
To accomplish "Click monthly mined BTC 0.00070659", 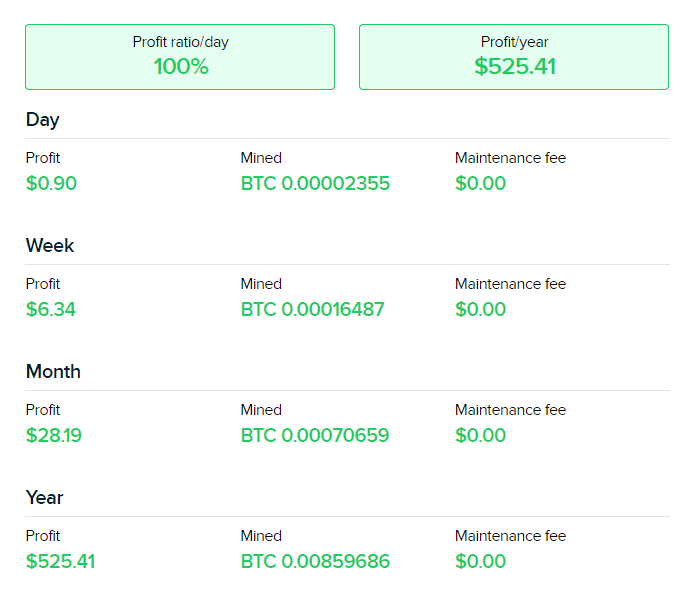I will pos(315,436).
